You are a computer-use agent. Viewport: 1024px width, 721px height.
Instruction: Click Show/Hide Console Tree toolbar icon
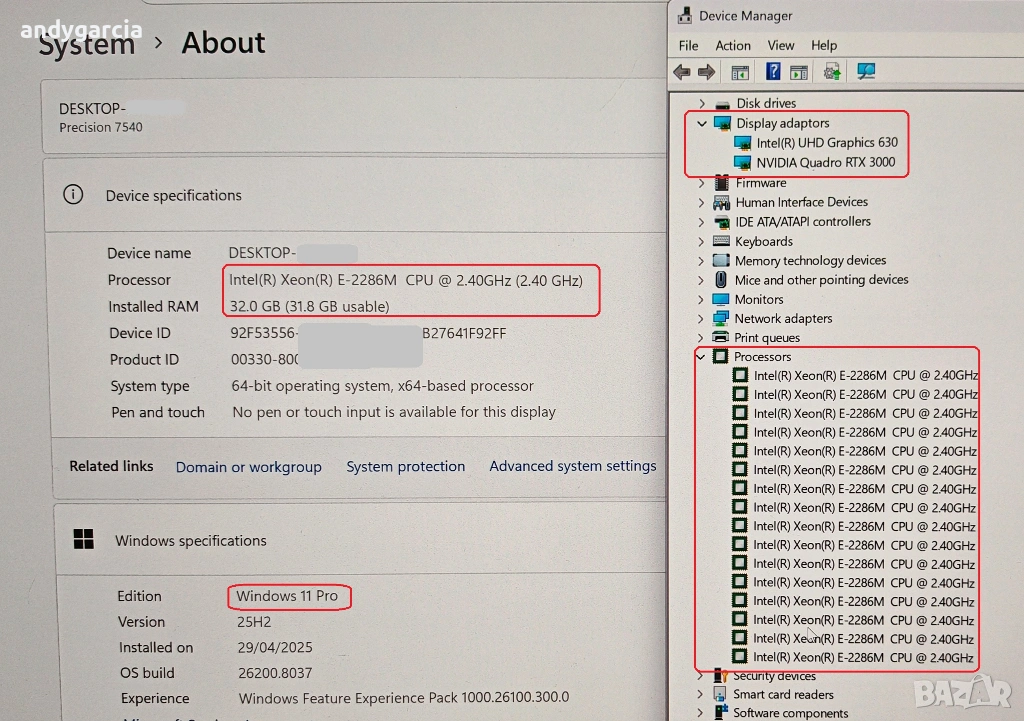(x=740, y=72)
